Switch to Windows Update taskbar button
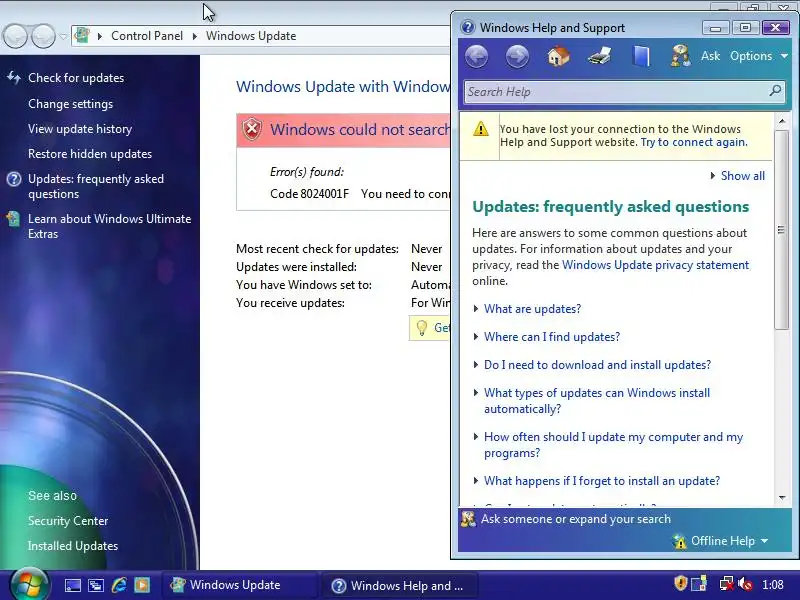Viewport: 800px width, 600px height. click(241, 585)
